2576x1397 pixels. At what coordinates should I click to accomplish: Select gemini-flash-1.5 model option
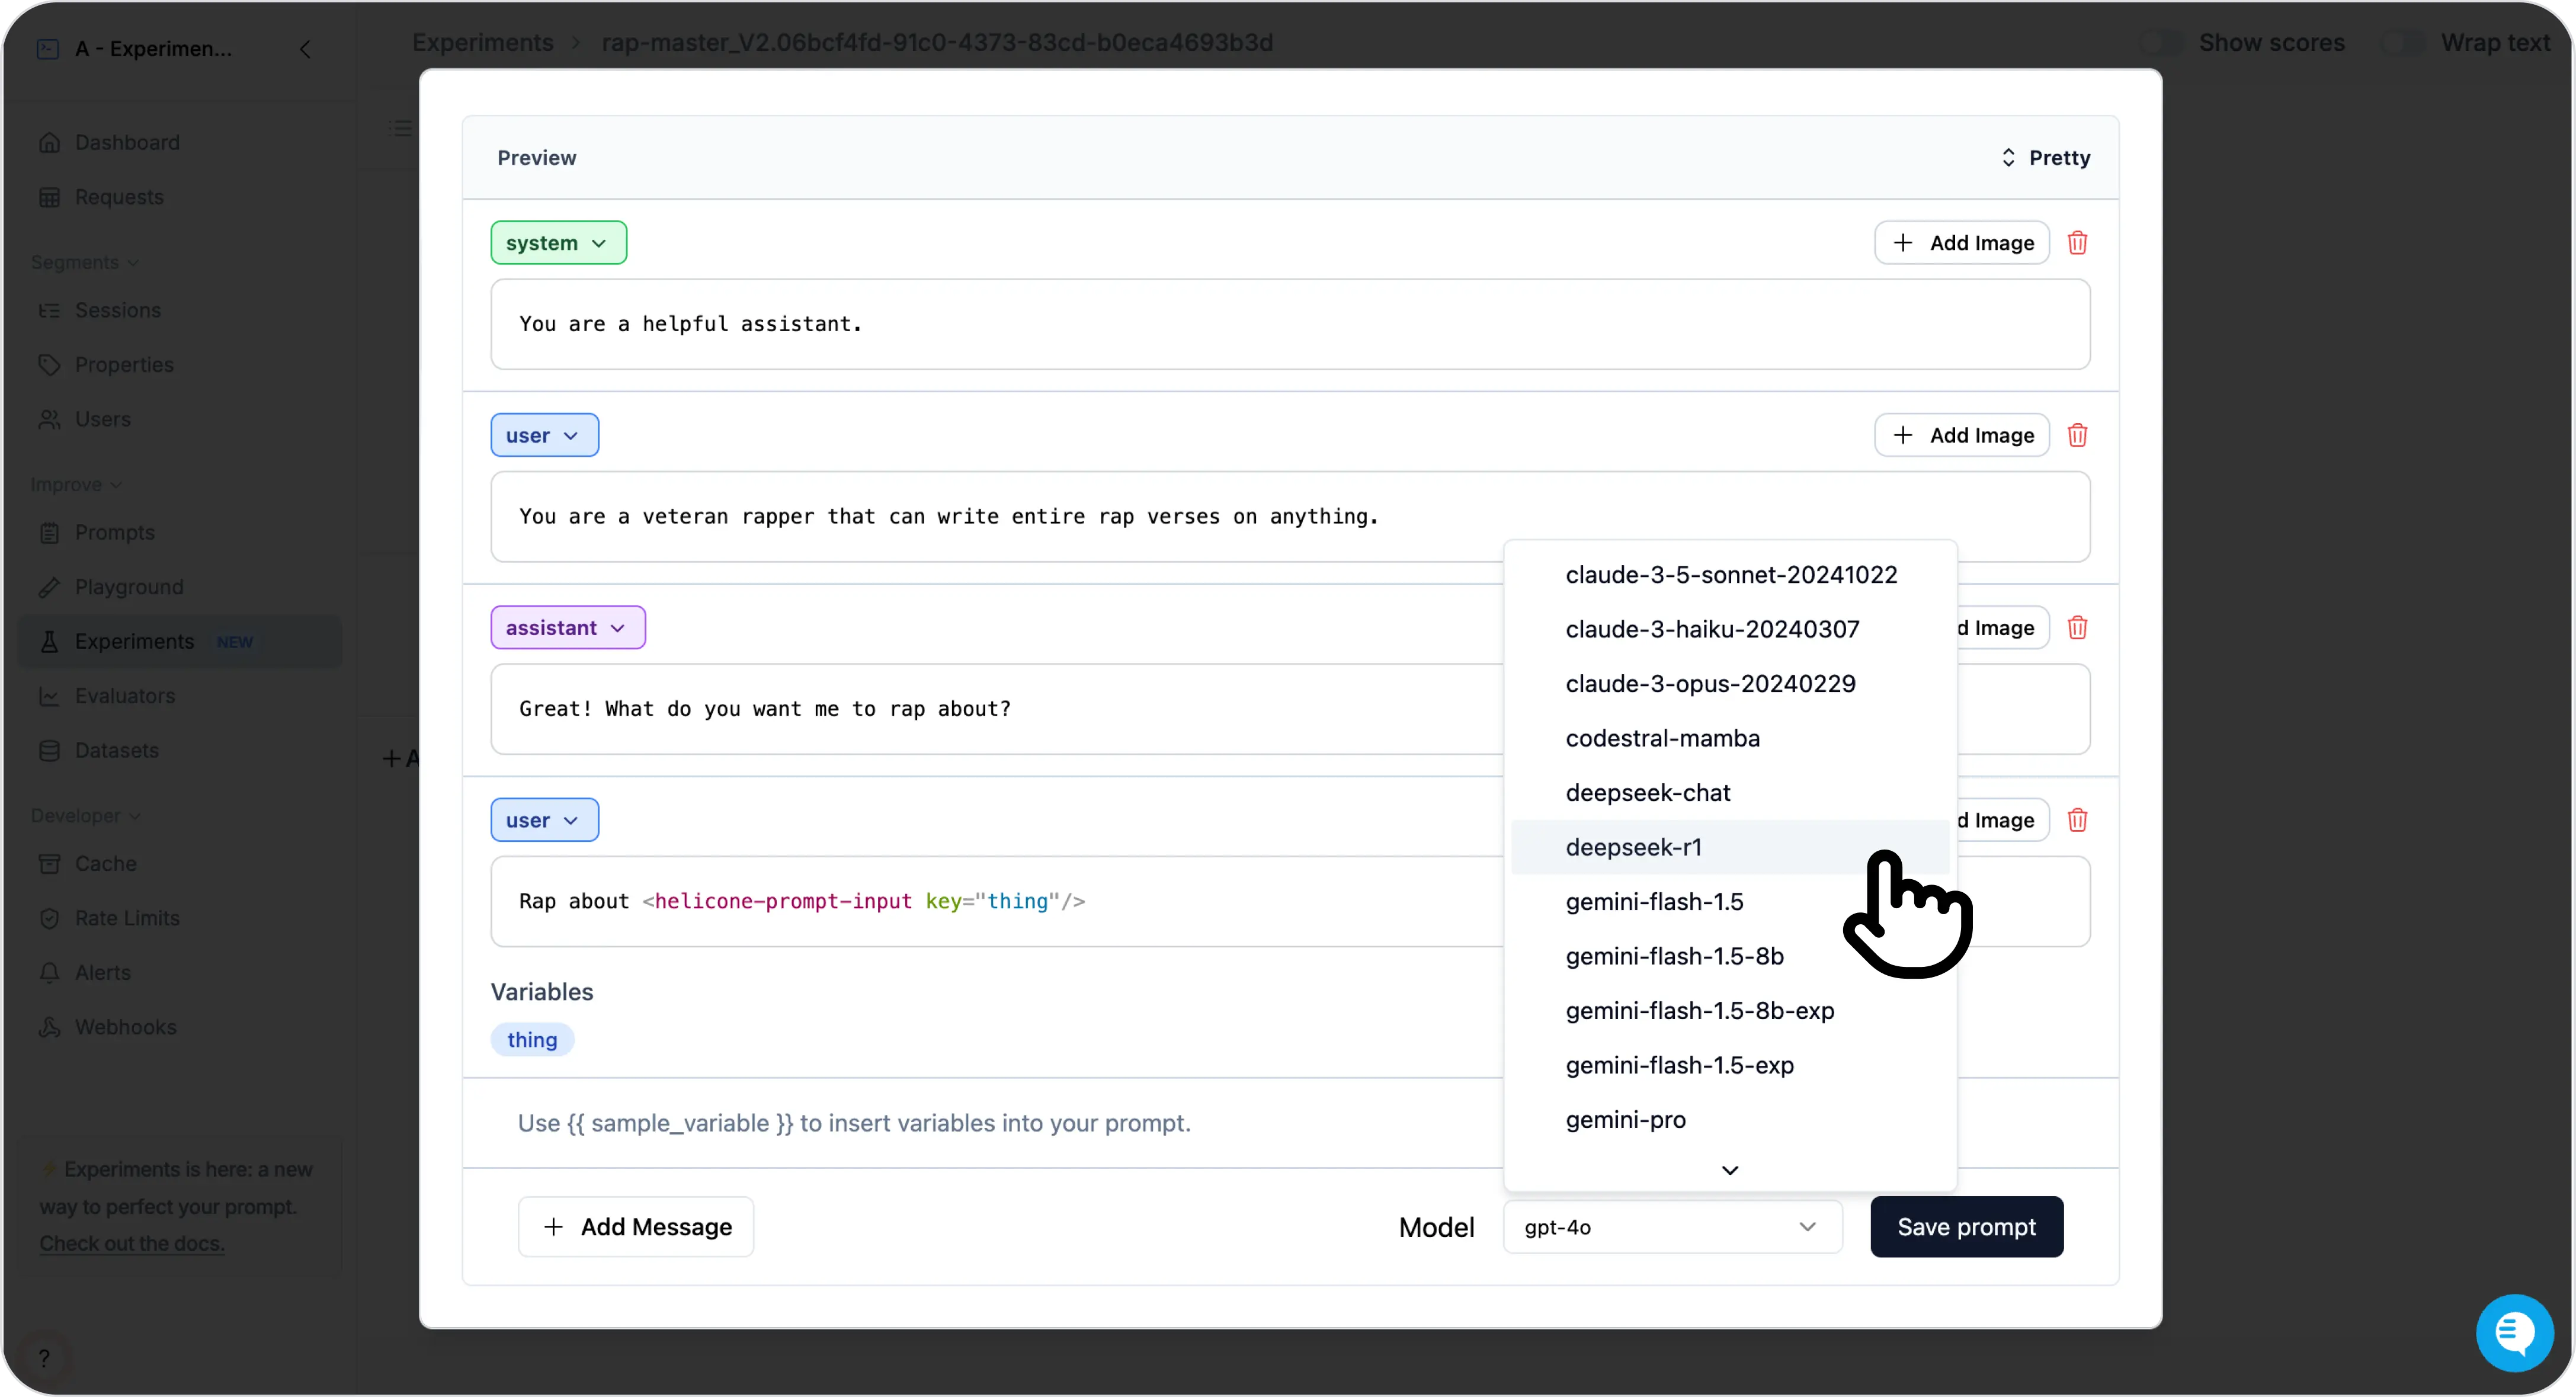[1730, 902]
